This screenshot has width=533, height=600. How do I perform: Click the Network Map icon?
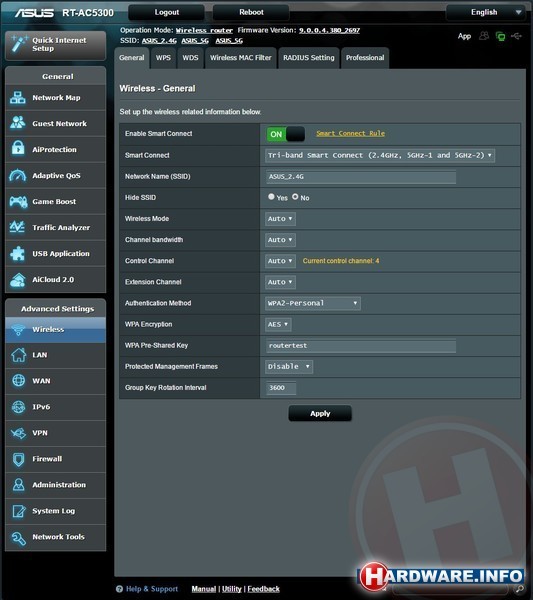point(18,98)
